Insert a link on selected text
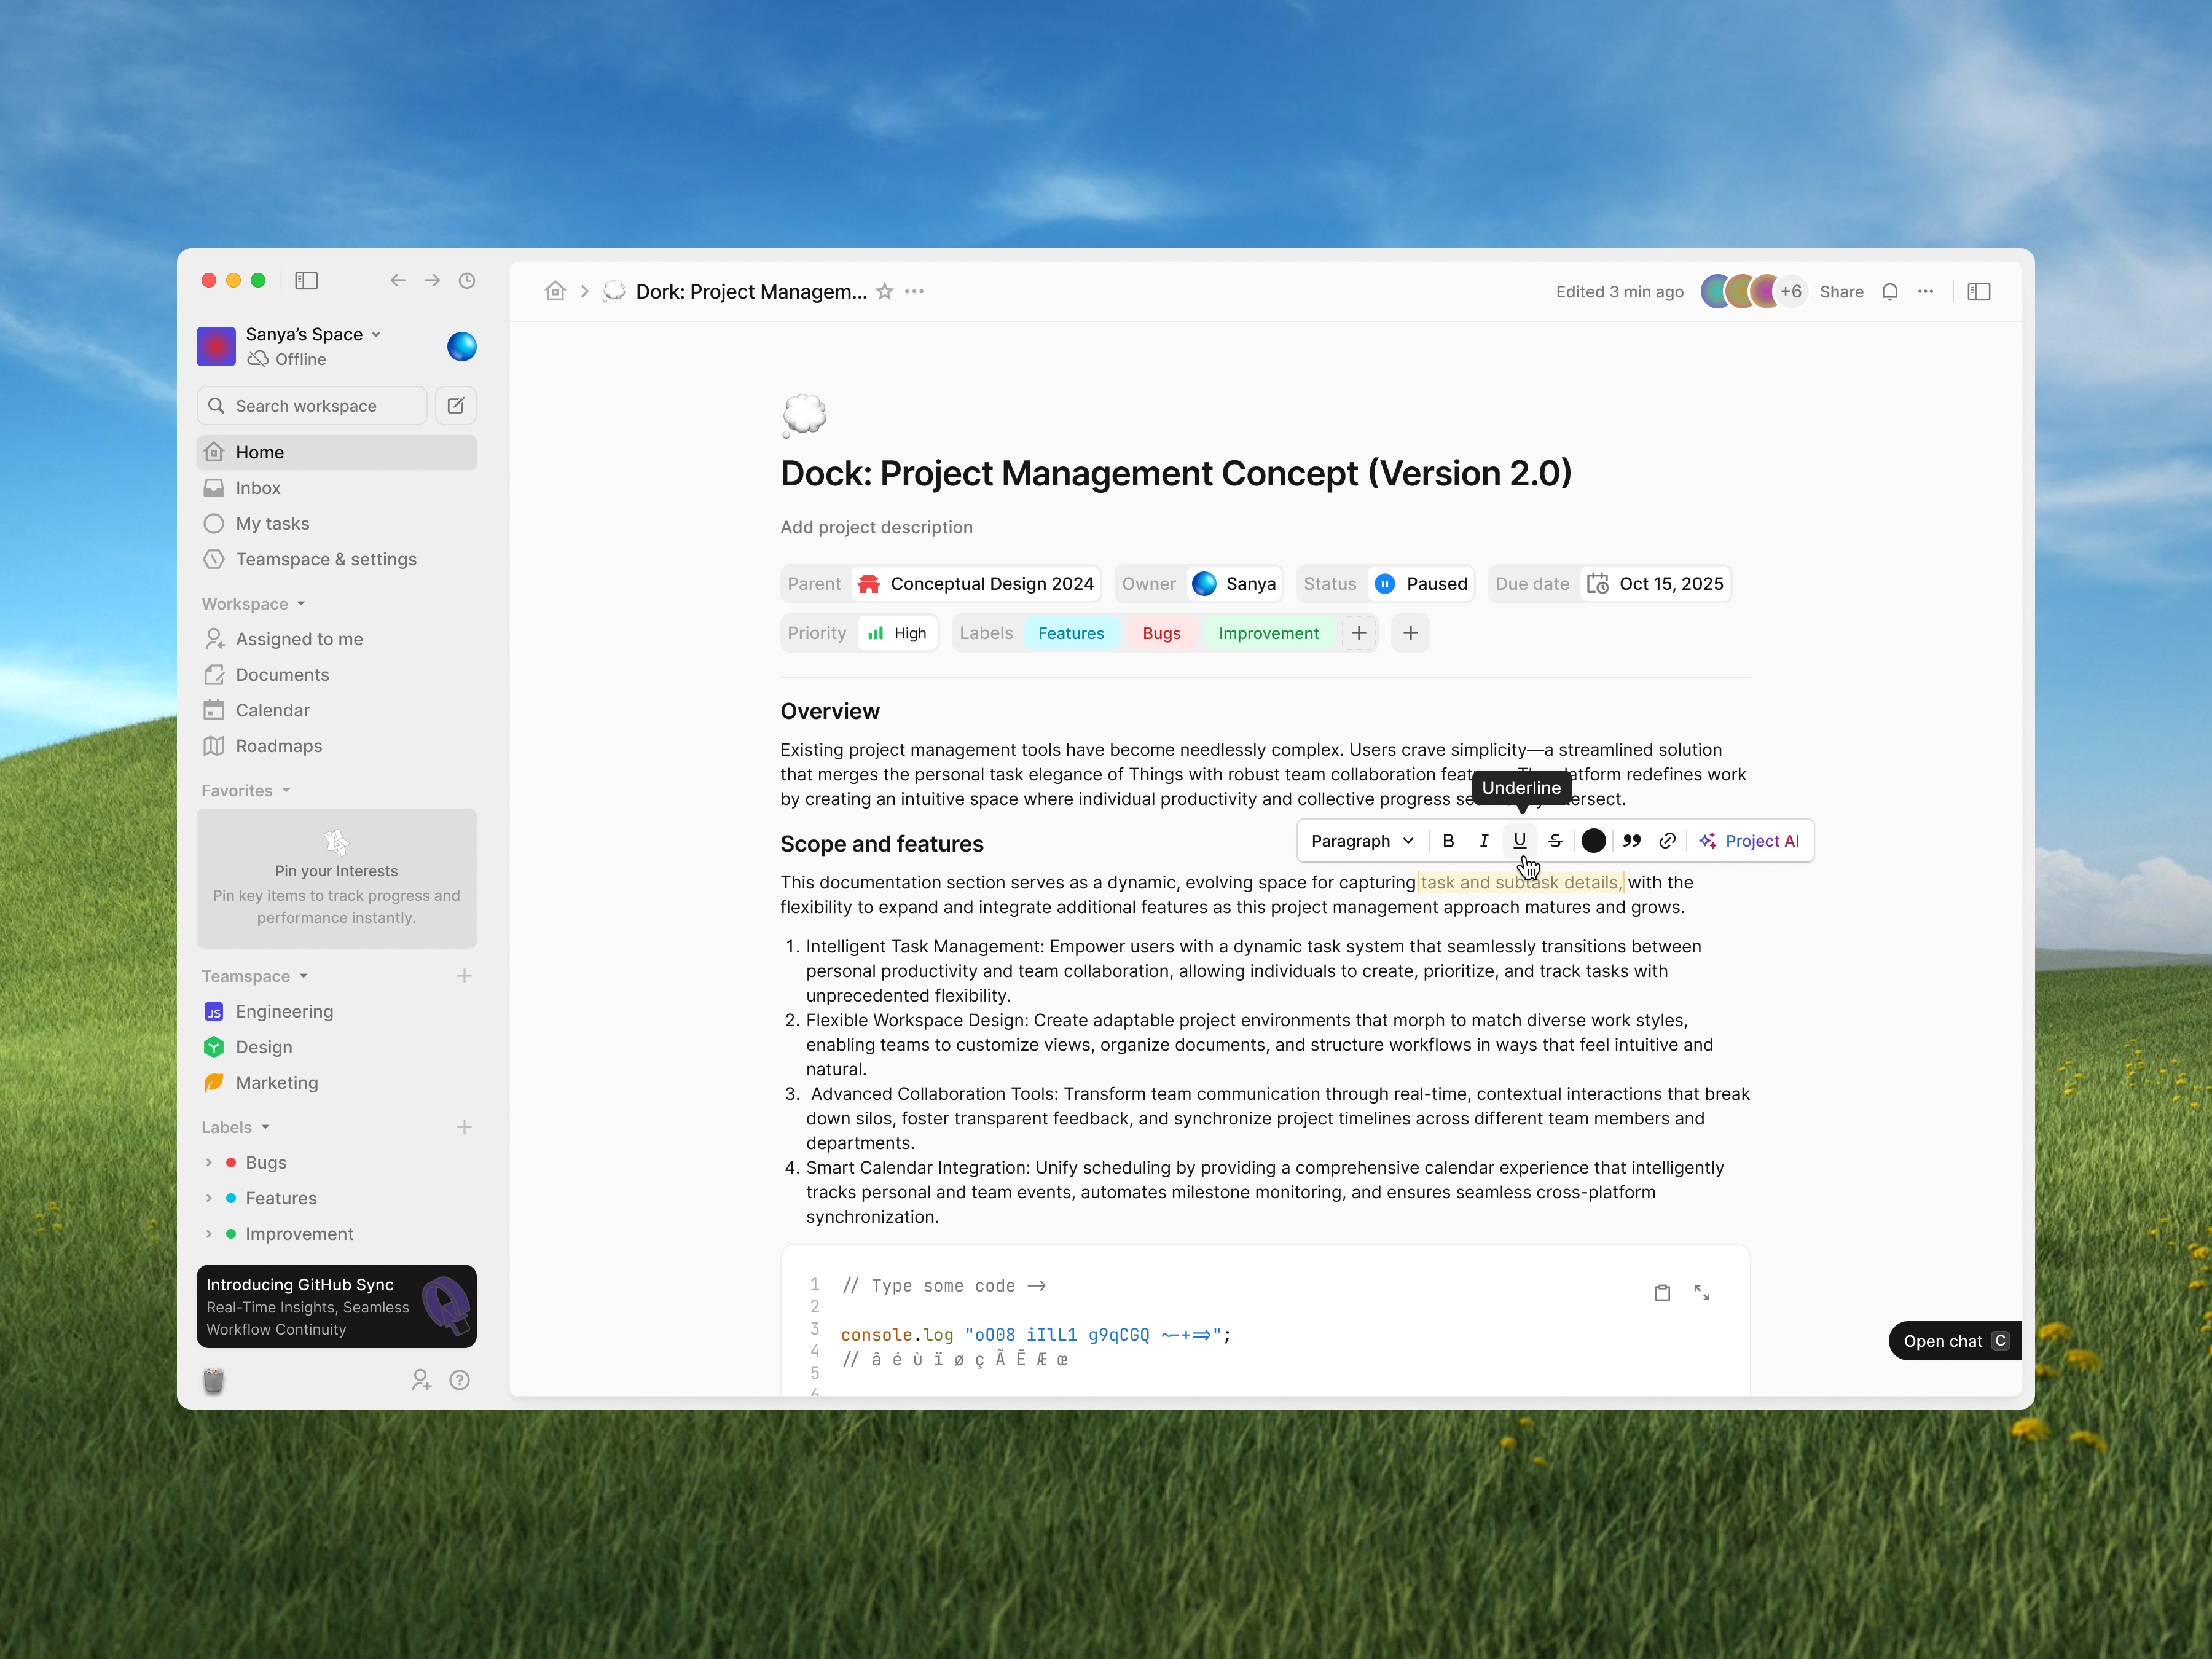The image size is (2212, 1659). [1667, 841]
